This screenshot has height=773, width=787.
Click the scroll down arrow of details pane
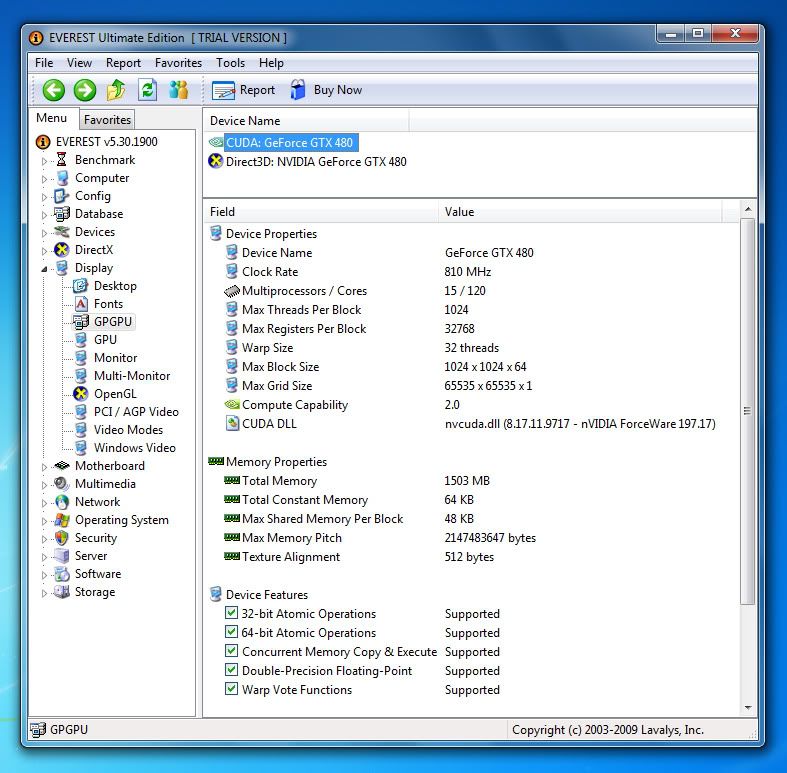[x=747, y=708]
